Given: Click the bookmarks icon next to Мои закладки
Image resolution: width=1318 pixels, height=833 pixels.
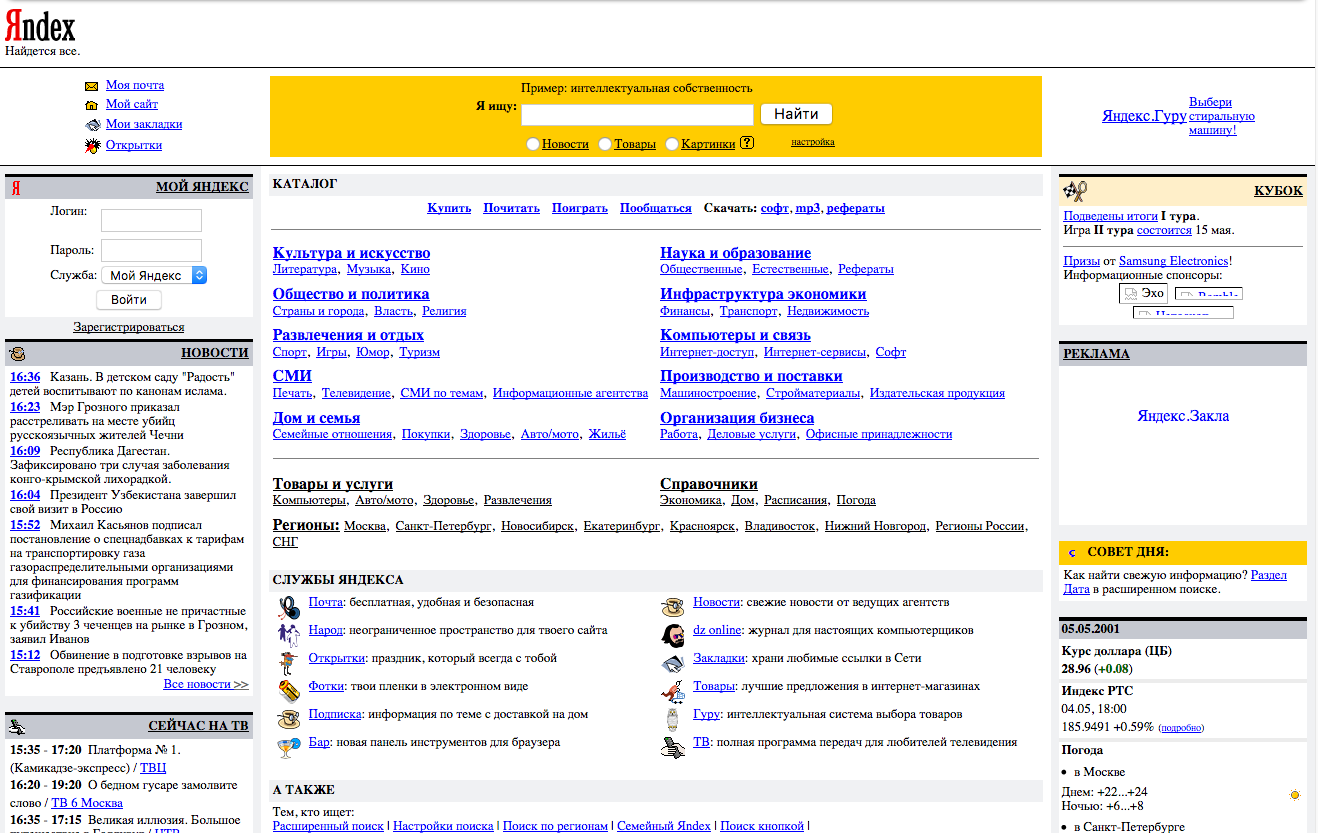Looking at the screenshot, I should [x=92, y=125].
